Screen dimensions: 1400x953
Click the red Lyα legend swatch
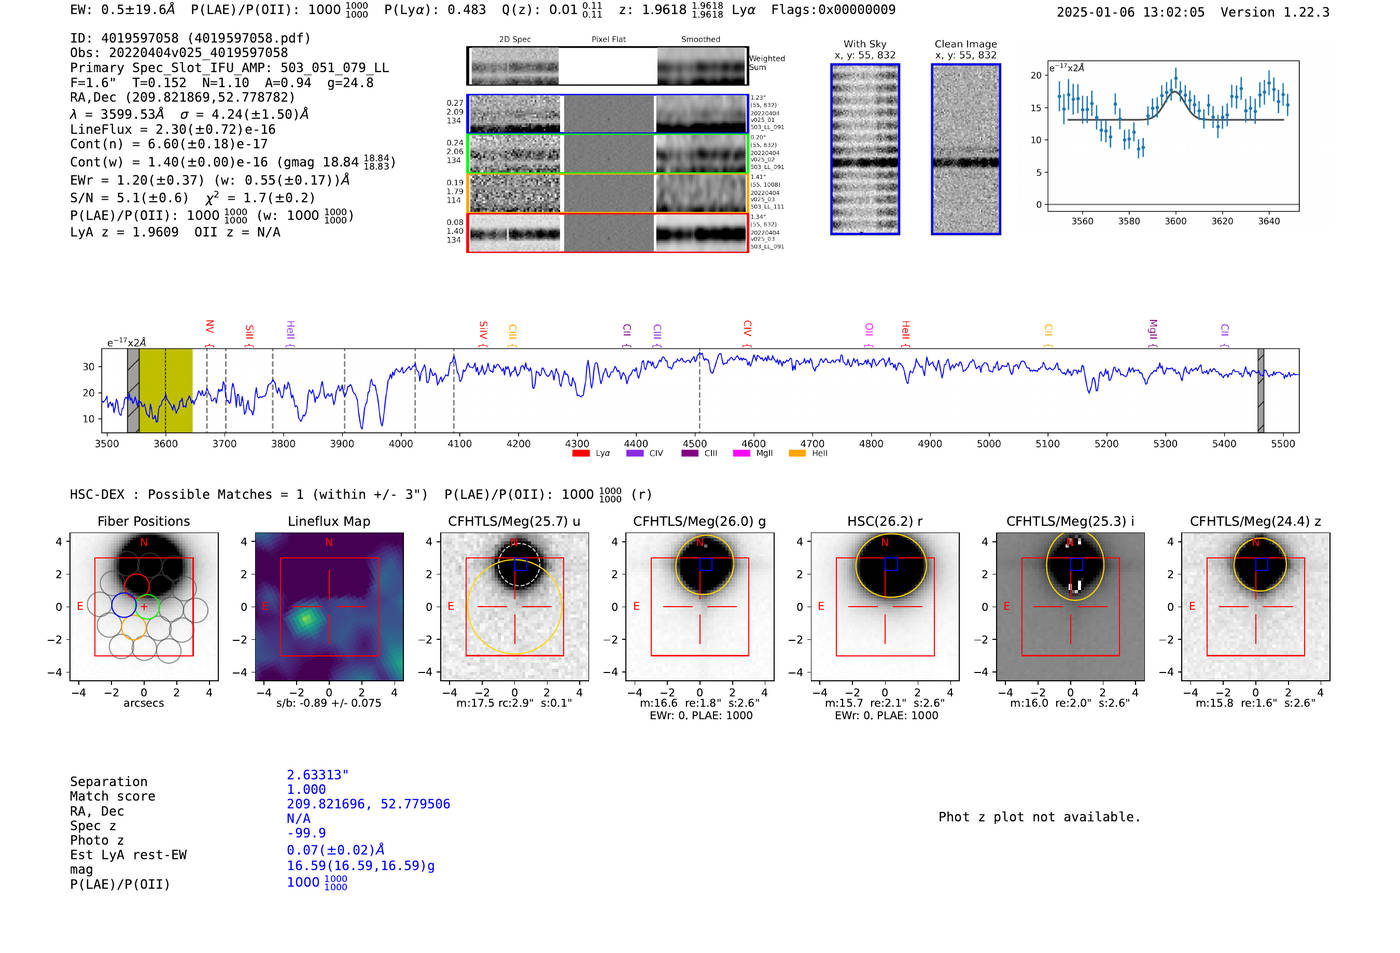pyautogui.click(x=580, y=453)
